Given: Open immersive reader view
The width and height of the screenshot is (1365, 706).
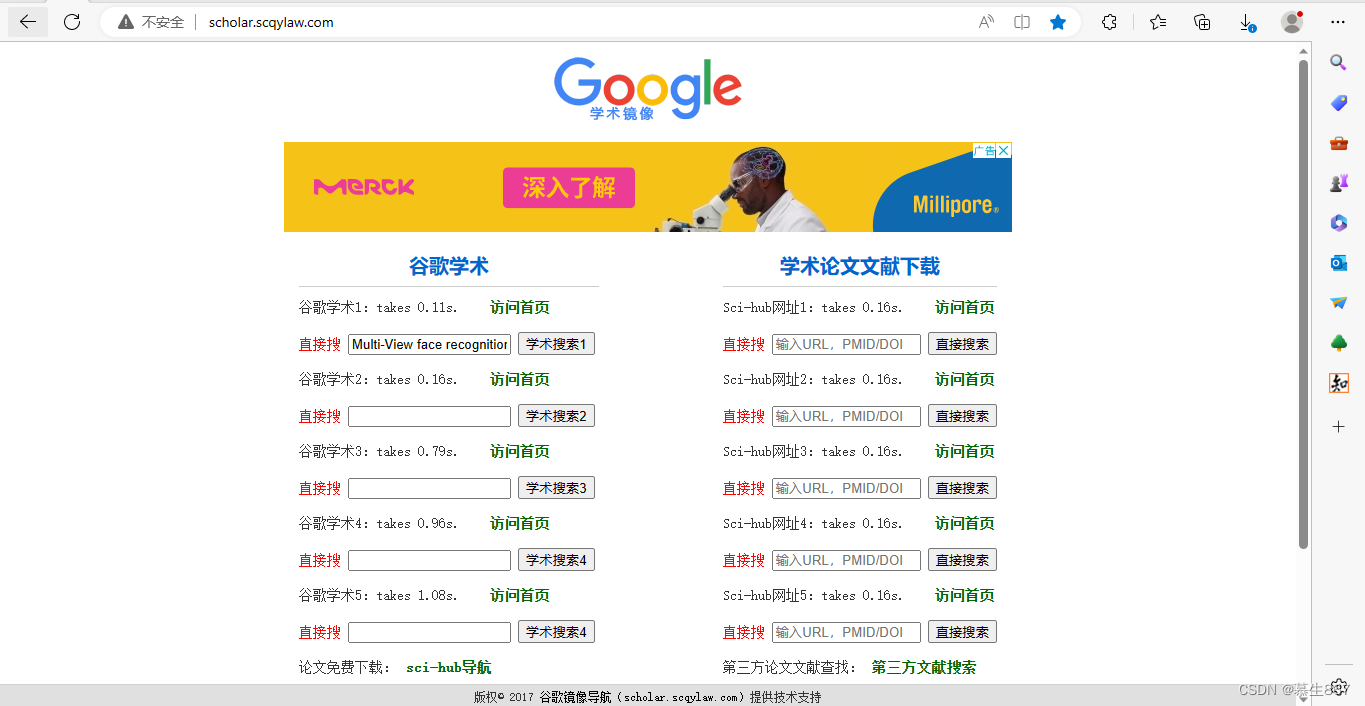Looking at the screenshot, I should [1022, 22].
